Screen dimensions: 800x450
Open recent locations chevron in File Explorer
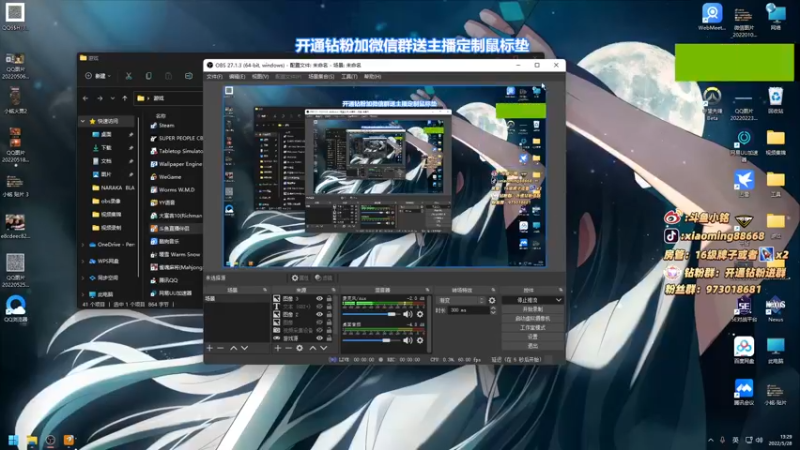pos(112,98)
